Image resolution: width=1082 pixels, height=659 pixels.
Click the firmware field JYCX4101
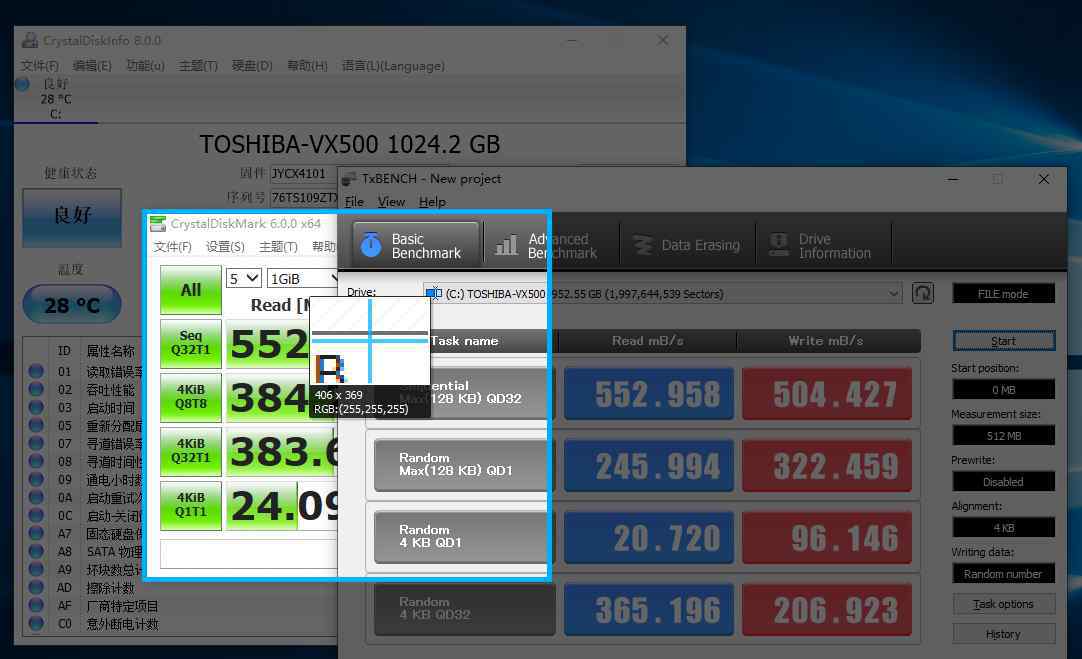click(x=304, y=173)
